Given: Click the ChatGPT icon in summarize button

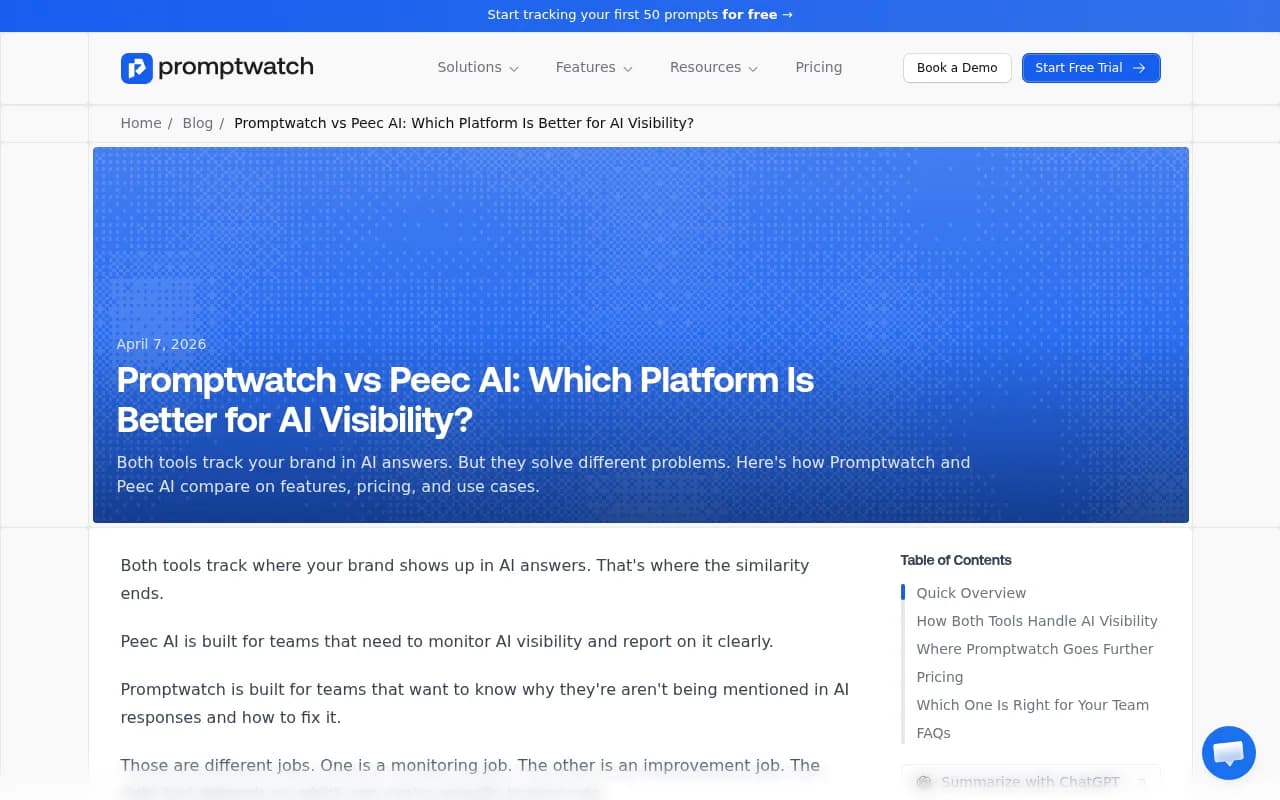Looking at the screenshot, I should [x=924, y=782].
